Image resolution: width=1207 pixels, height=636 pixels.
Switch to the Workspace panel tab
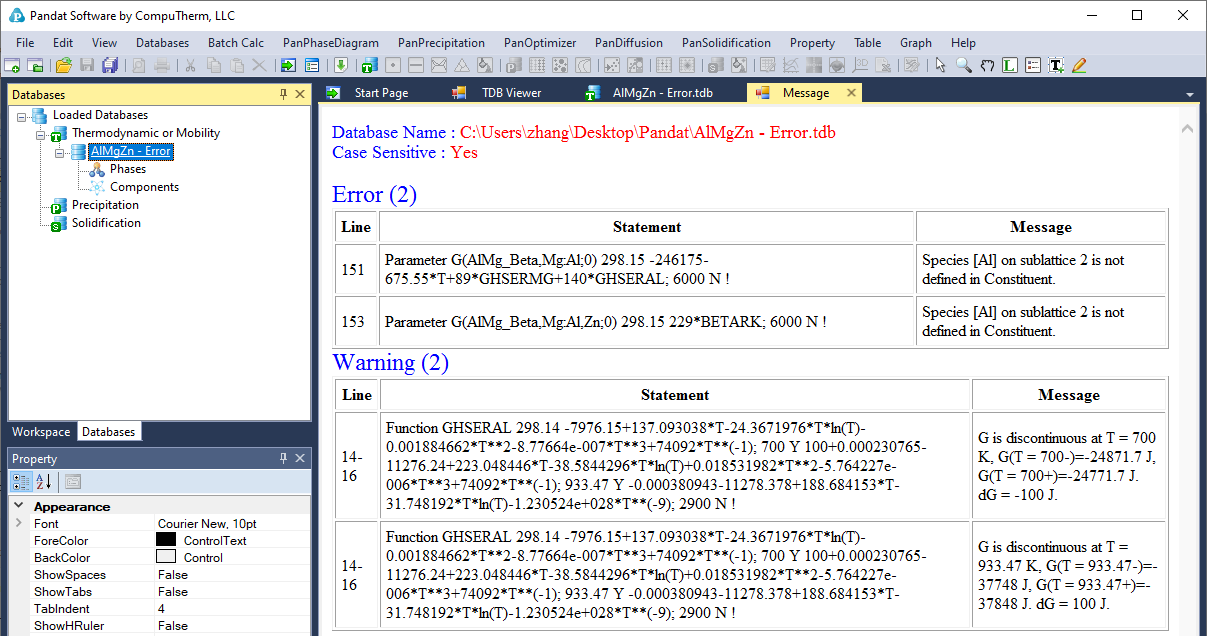point(41,432)
